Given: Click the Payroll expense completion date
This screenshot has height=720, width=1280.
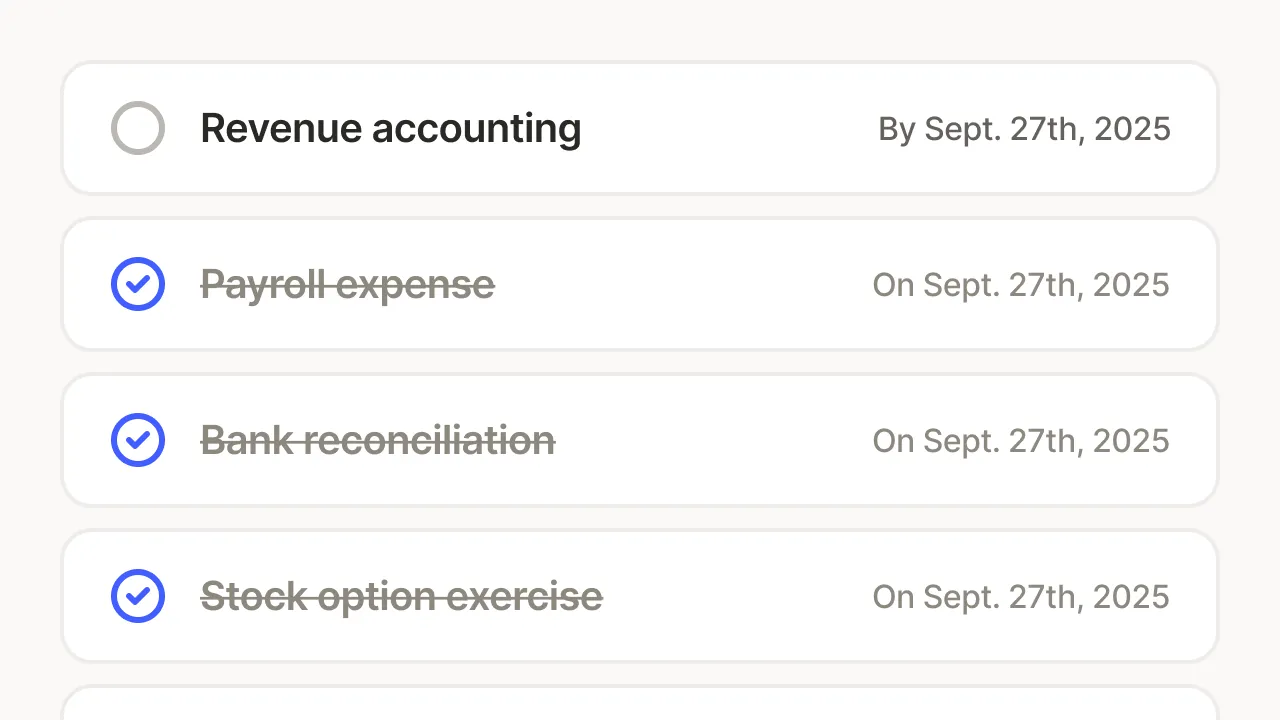Looking at the screenshot, I should point(1021,285).
